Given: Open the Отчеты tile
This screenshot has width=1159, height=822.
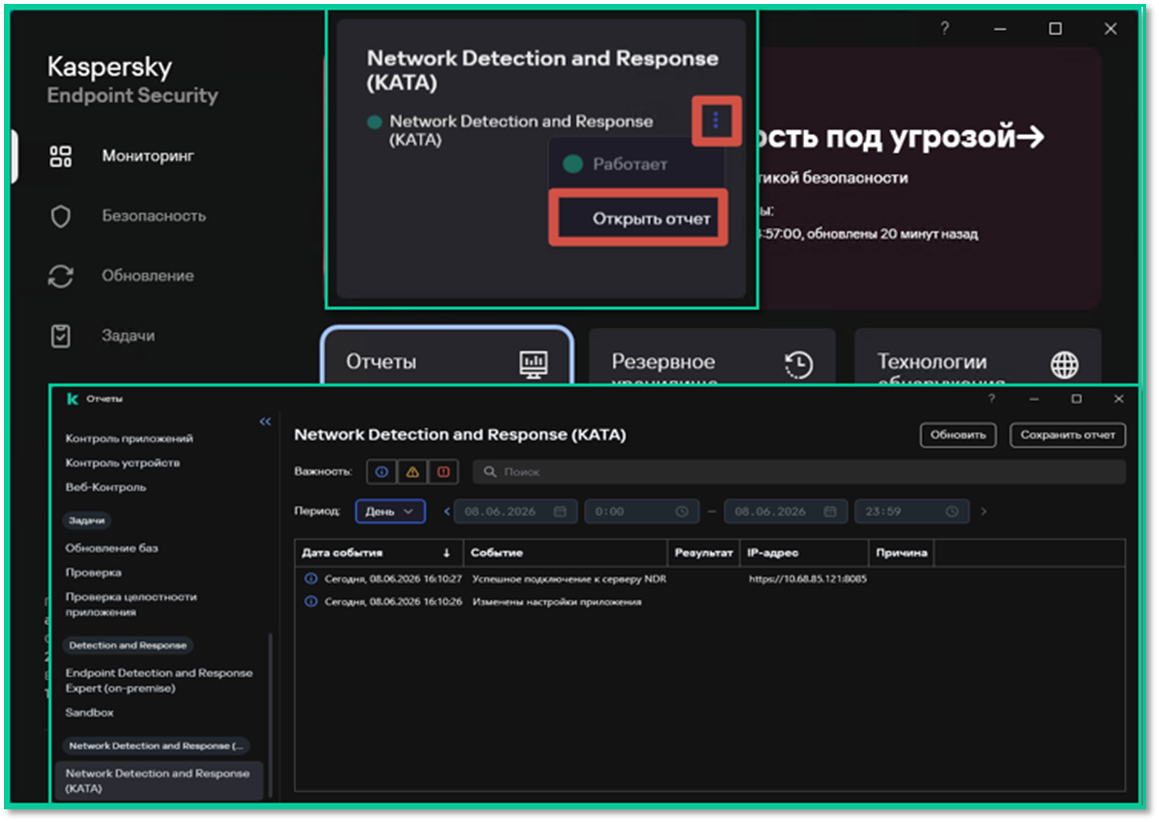Looking at the screenshot, I should [446, 356].
